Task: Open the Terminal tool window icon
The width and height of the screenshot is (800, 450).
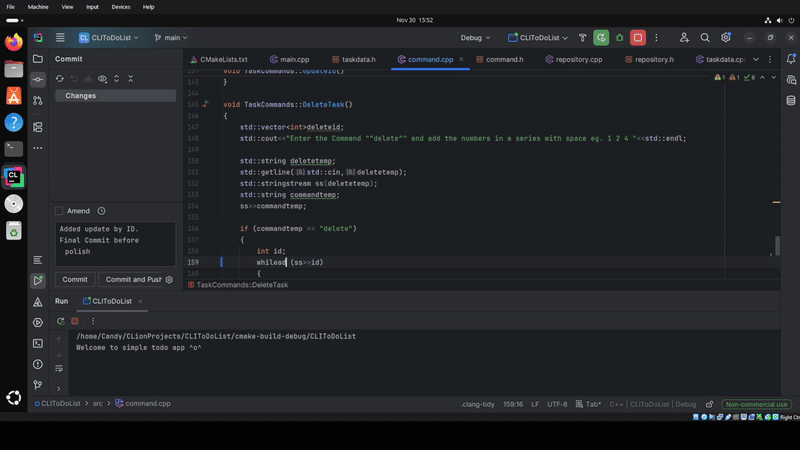Action: pyautogui.click(x=37, y=343)
